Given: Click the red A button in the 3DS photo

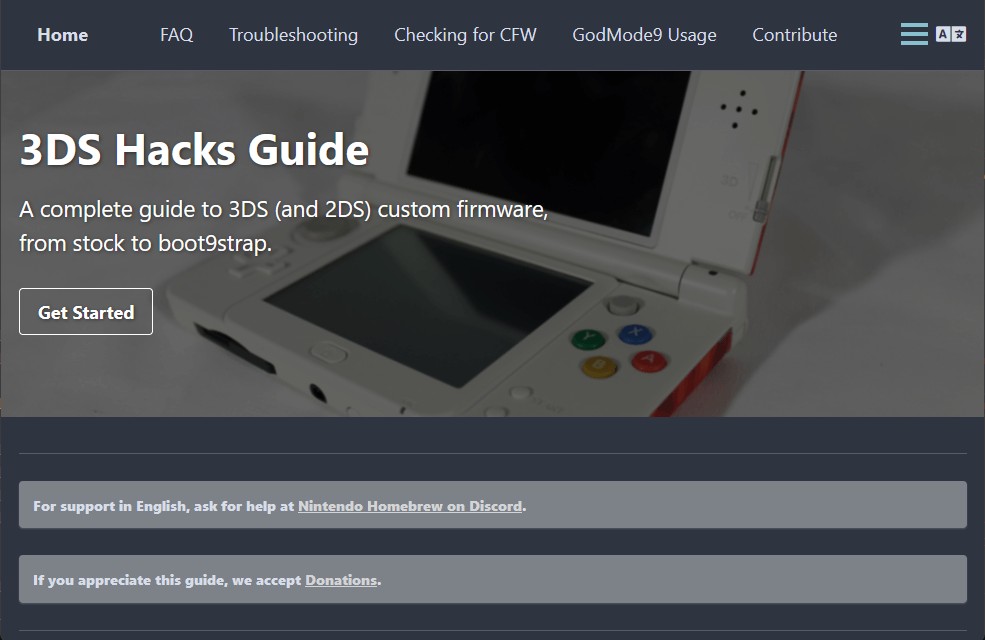Looking at the screenshot, I should 649,361.
